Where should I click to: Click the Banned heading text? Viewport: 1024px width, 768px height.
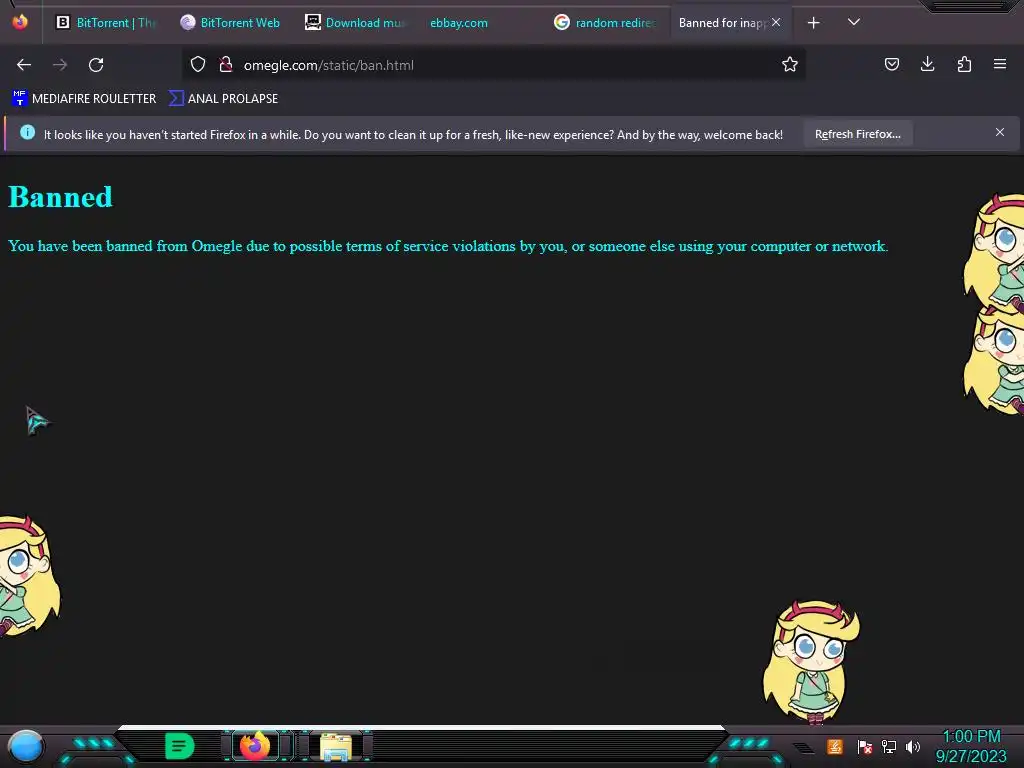[x=60, y=197]
